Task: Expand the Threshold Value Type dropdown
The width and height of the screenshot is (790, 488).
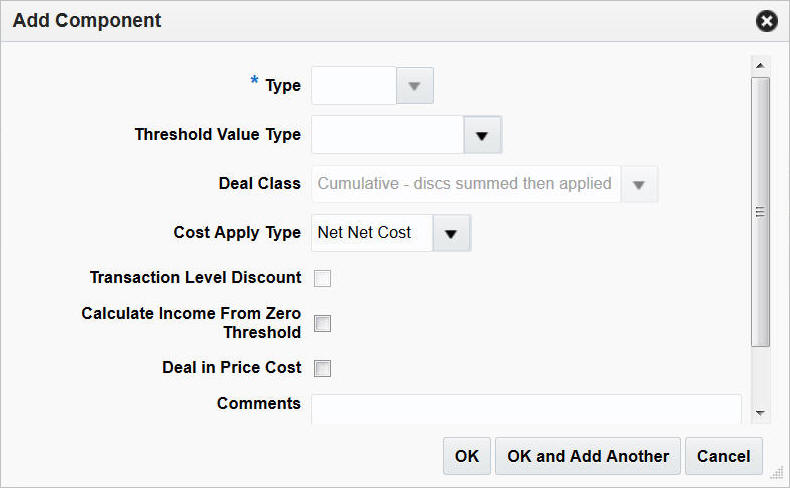Action: click(x=482, y=135)
